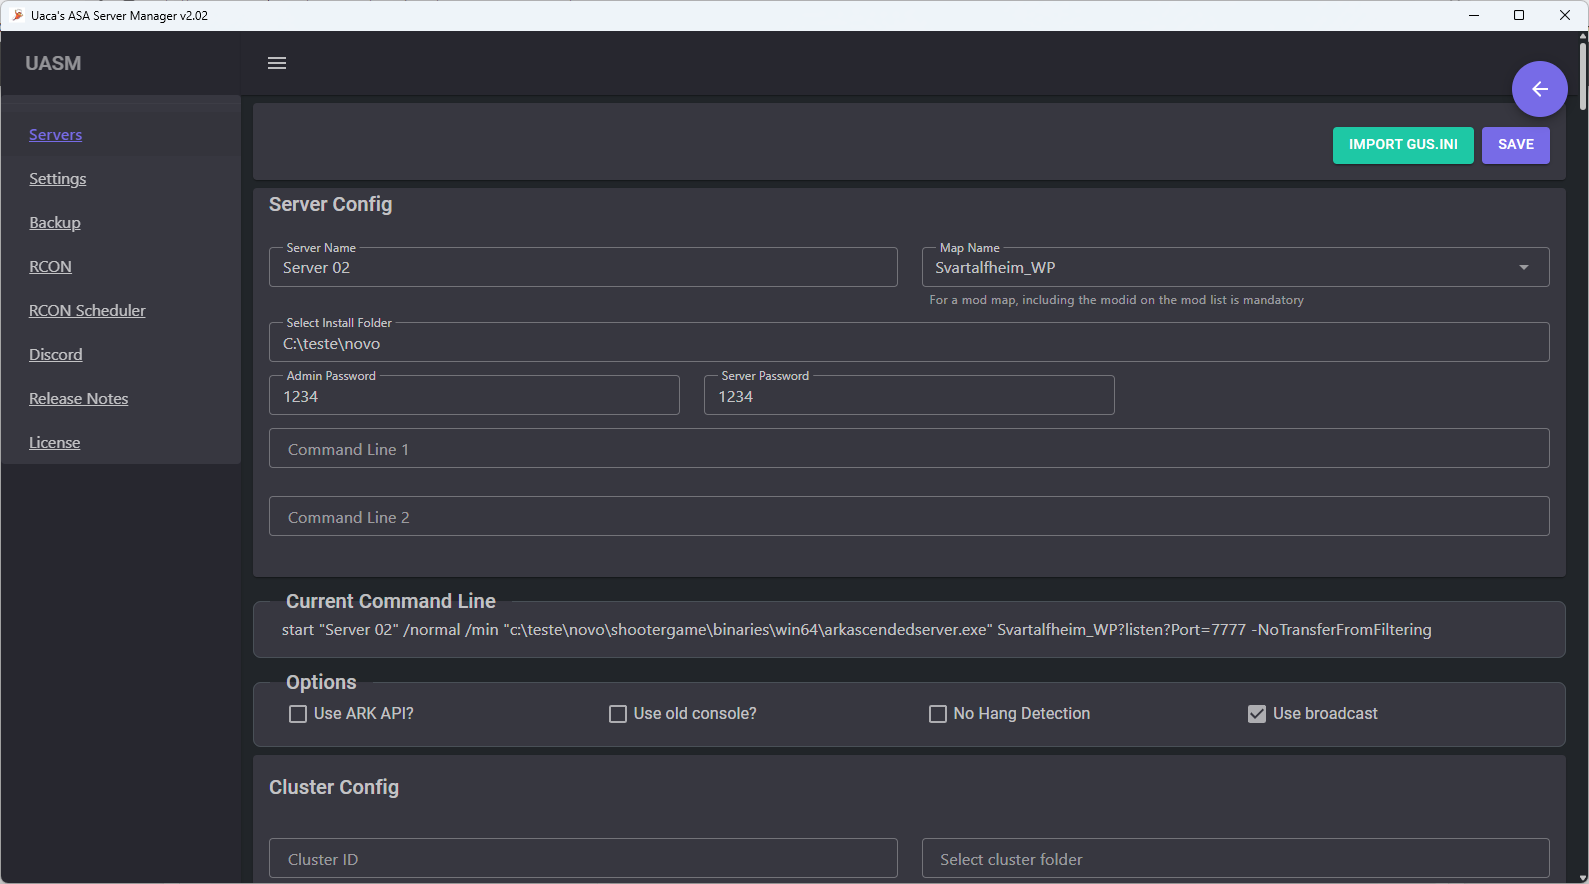The height and width of the screenshot is (884, 1589).
Task: Open the Backup section
Action: point(55,223)
